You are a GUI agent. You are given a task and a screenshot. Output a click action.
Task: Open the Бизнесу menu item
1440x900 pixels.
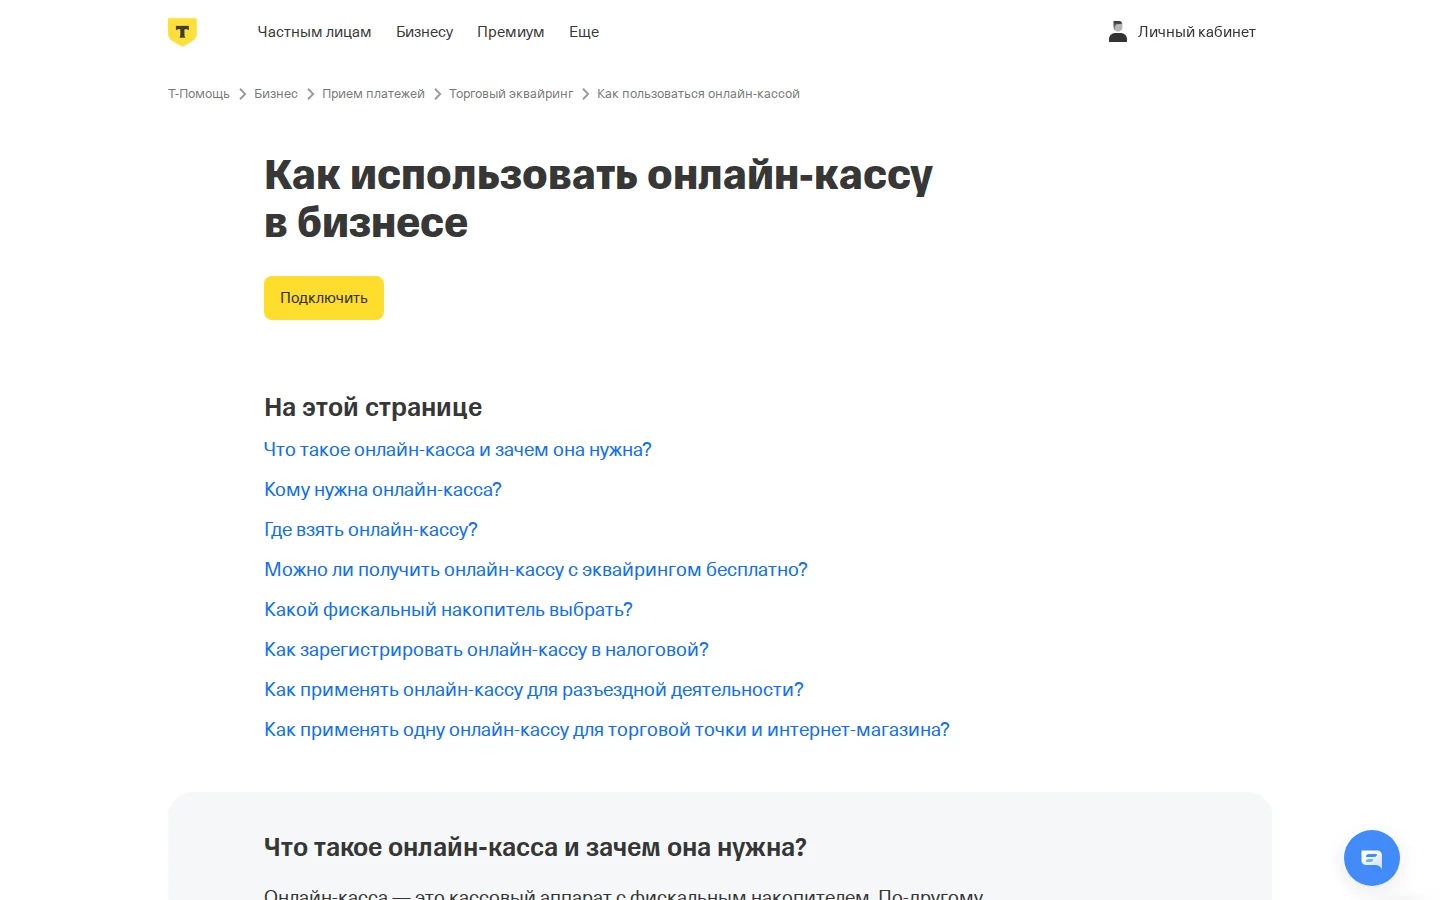(424, 32)
